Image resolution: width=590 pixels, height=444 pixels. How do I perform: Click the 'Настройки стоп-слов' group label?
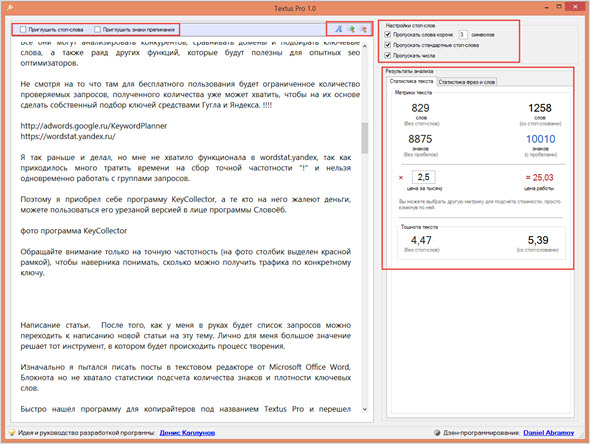coord(410,26)
